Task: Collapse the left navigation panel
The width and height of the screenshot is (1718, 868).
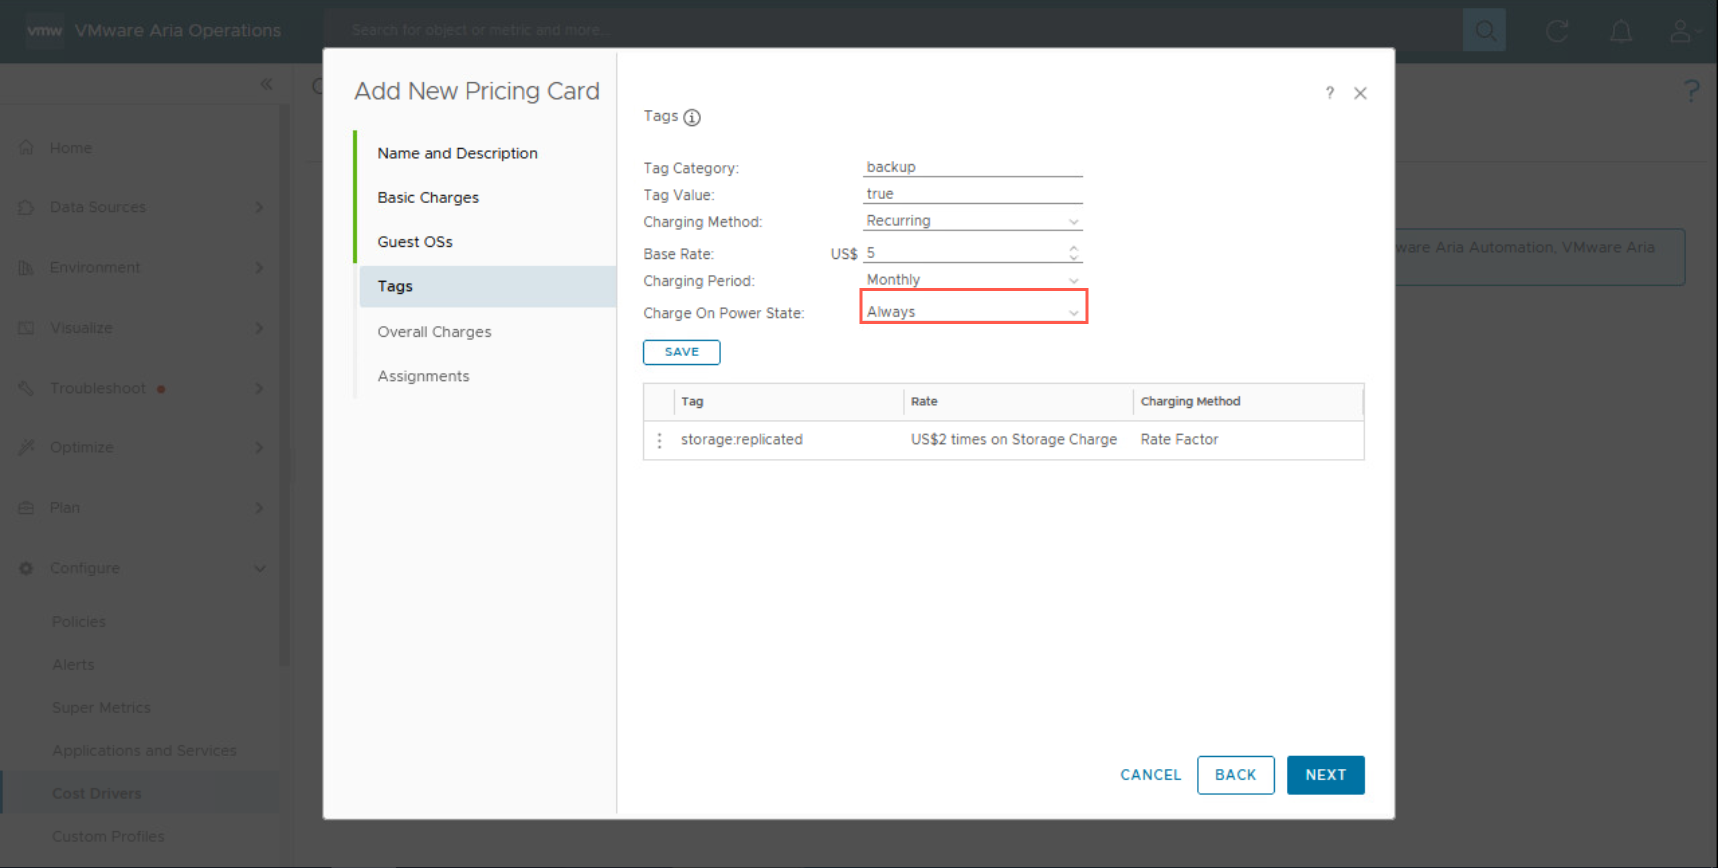Action: pyautogui.click(x=266, y=84)
